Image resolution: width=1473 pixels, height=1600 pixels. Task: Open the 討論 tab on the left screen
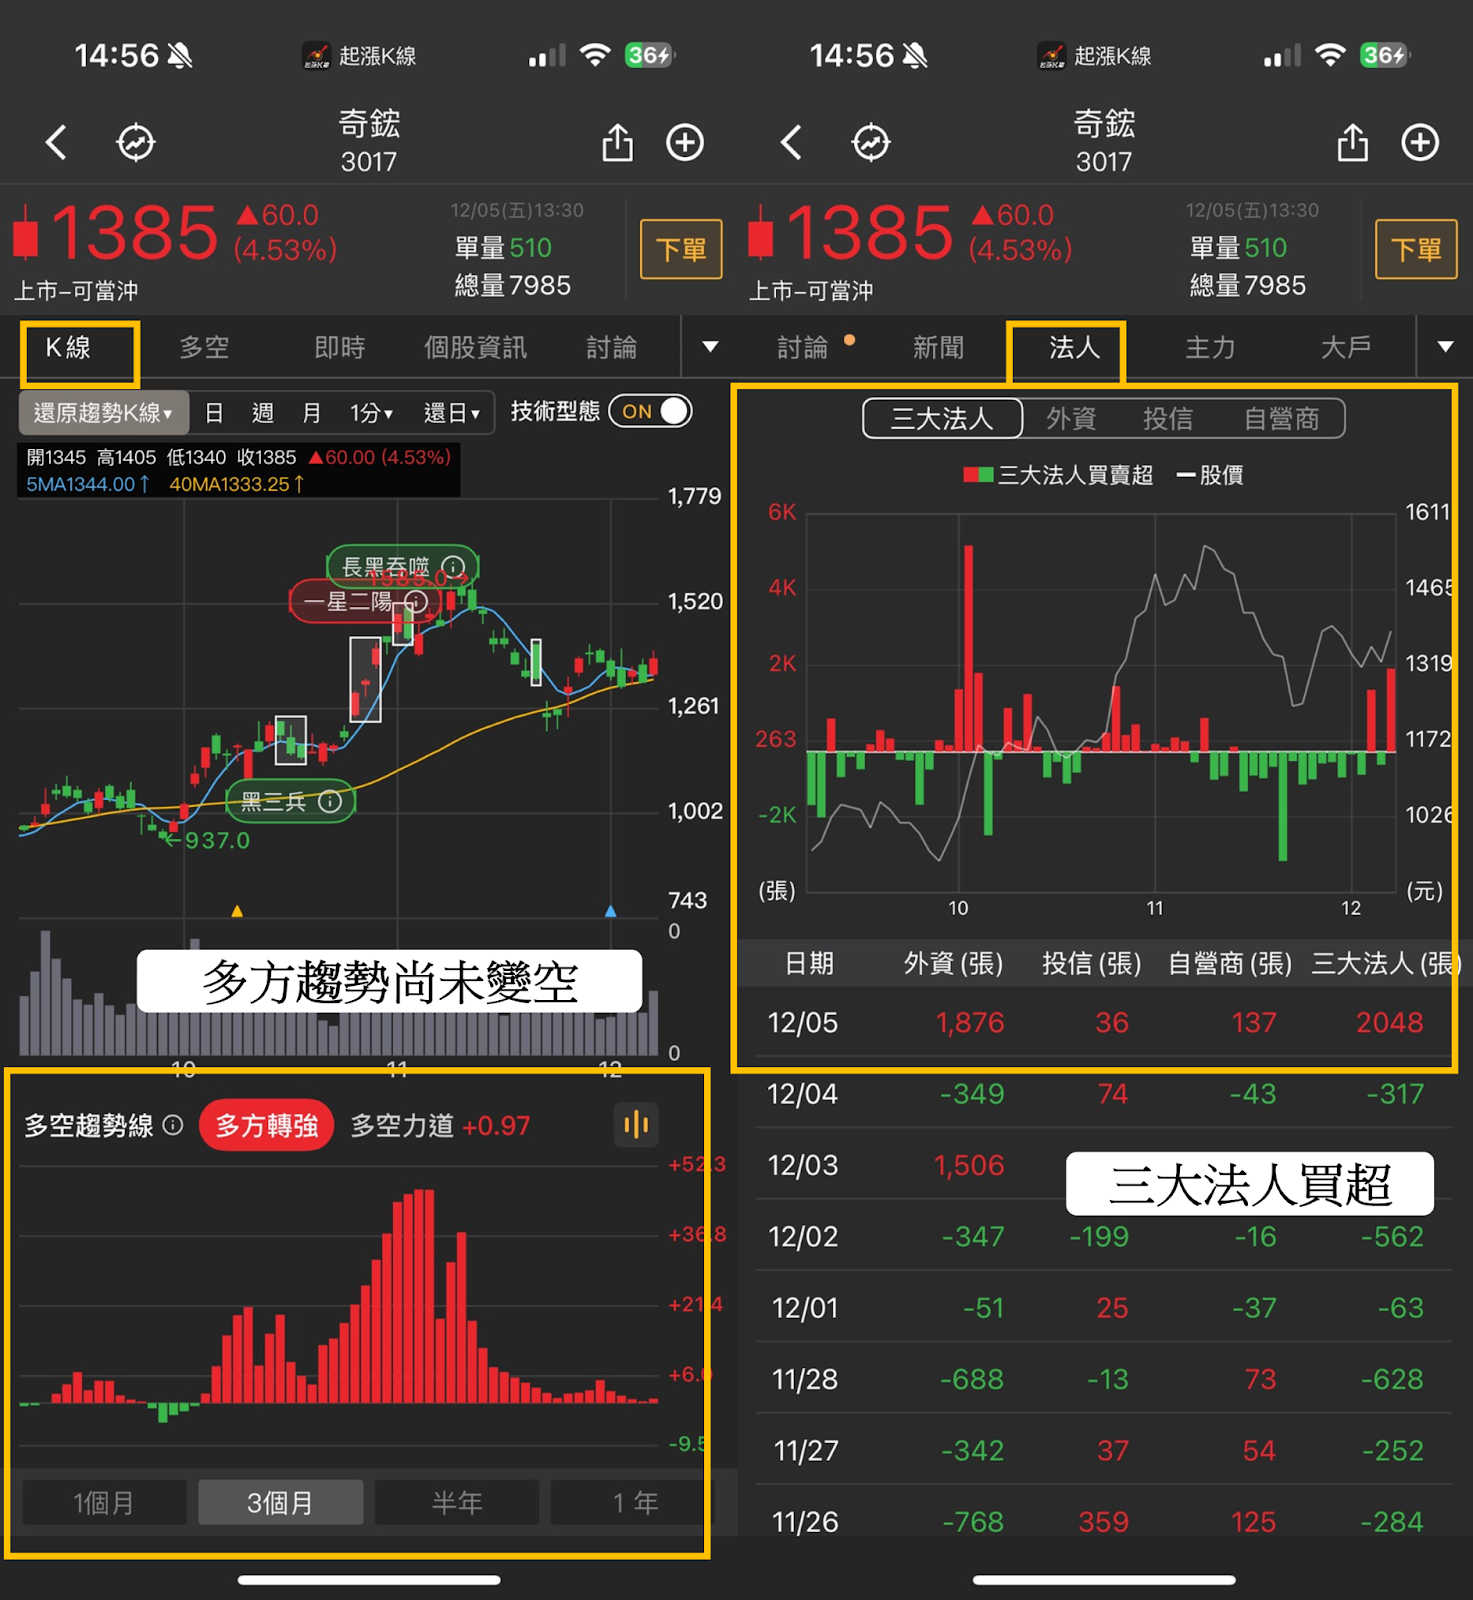click(x=611, y=348)
